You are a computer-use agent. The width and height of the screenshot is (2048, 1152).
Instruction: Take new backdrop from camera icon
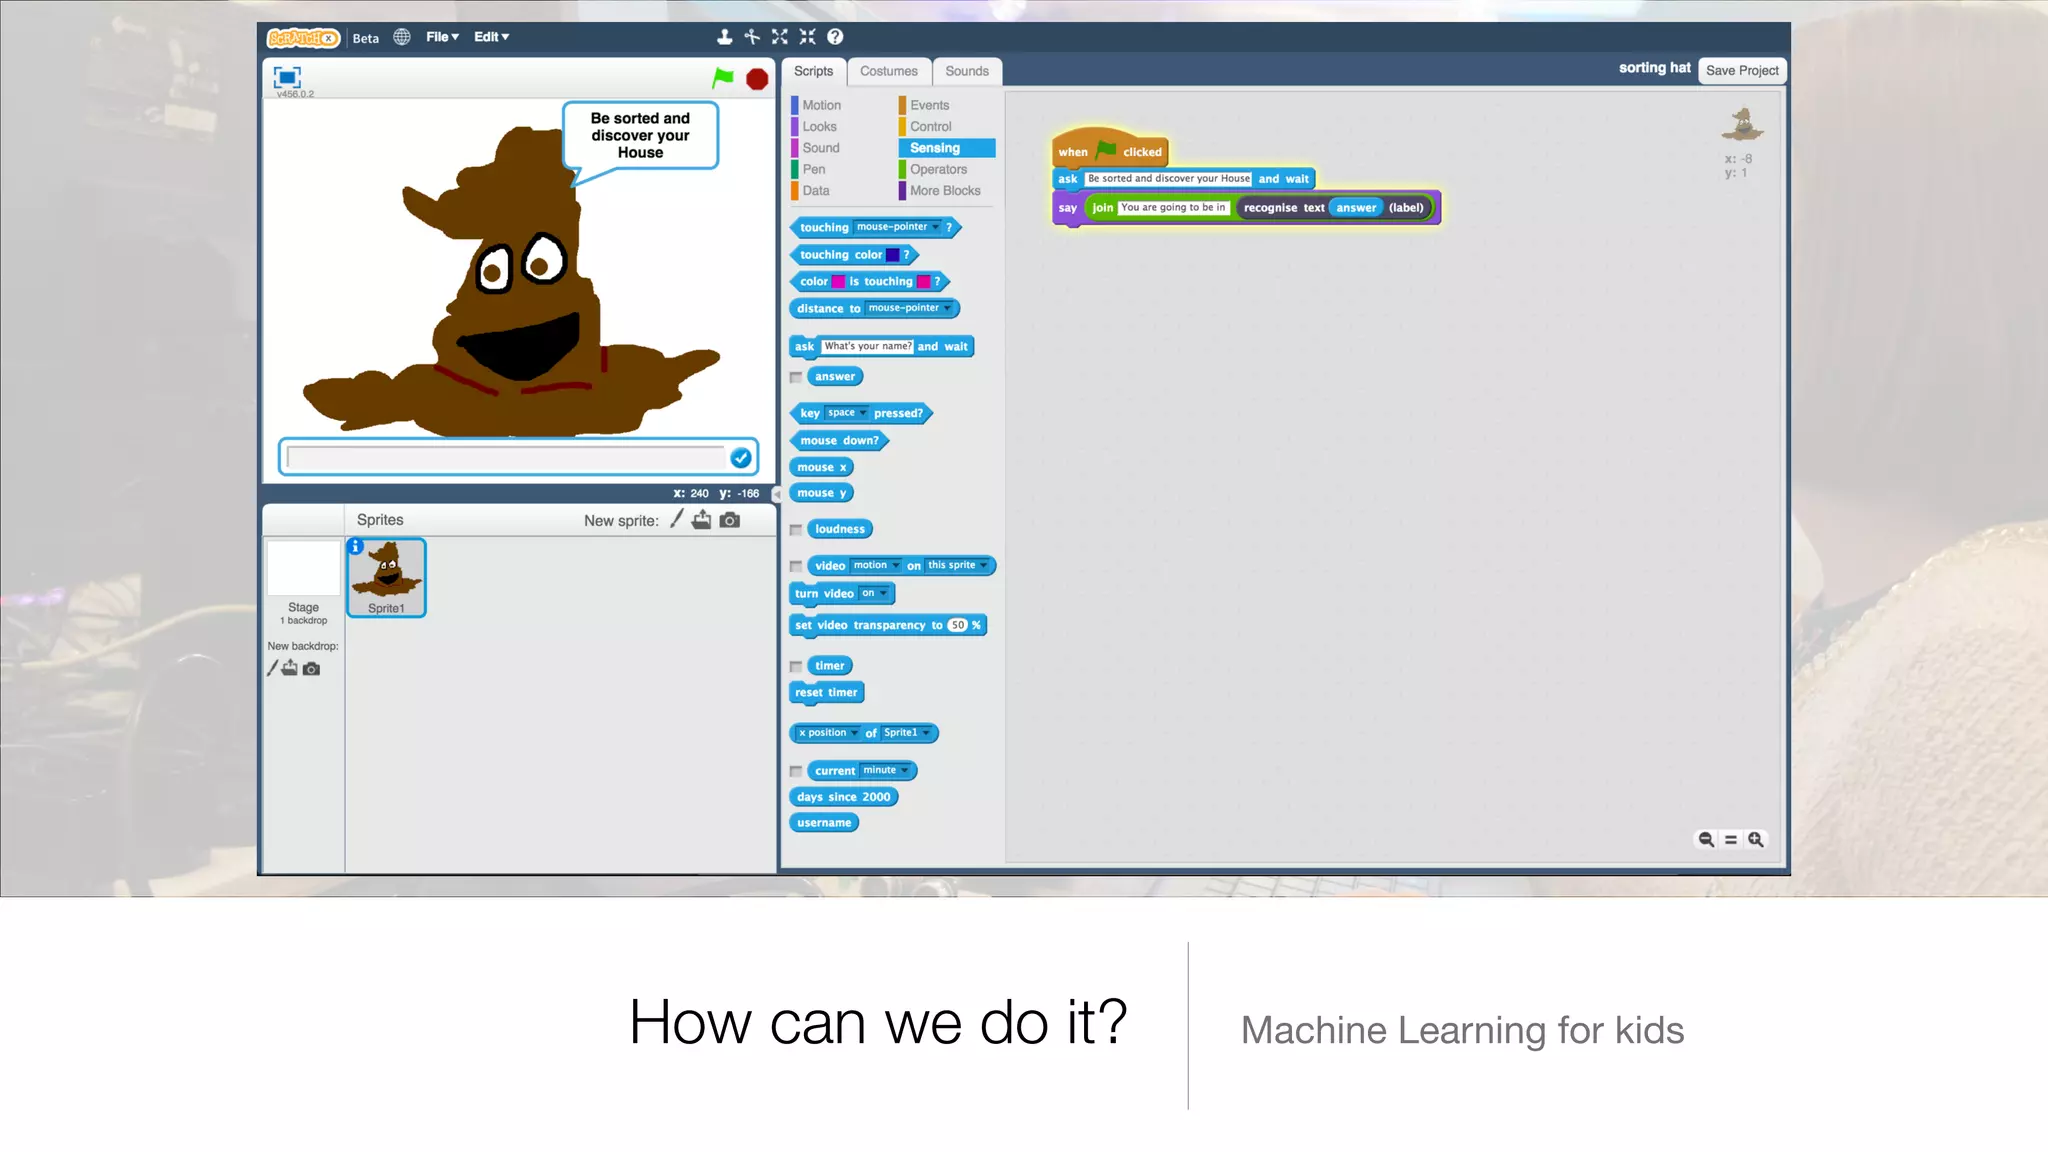[x=312, y=669]
